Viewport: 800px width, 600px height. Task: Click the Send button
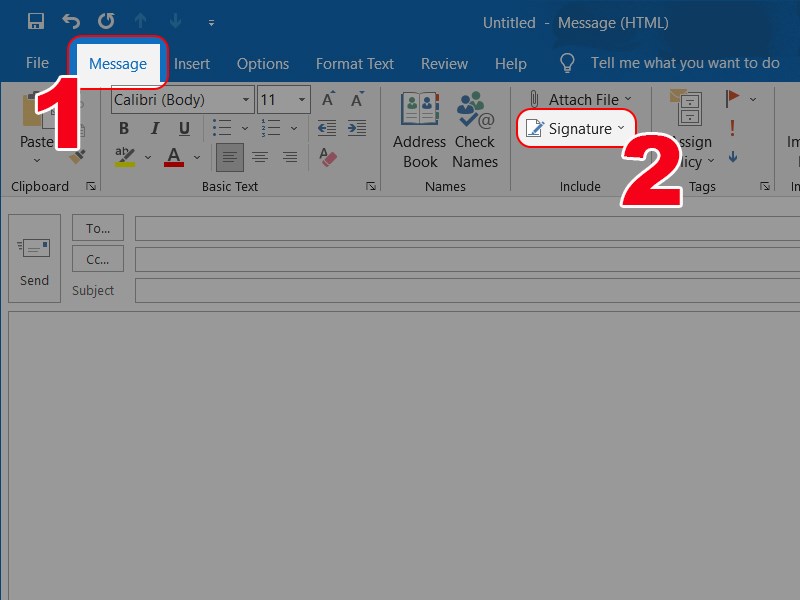pyautogui.click(x=34, y=259)
